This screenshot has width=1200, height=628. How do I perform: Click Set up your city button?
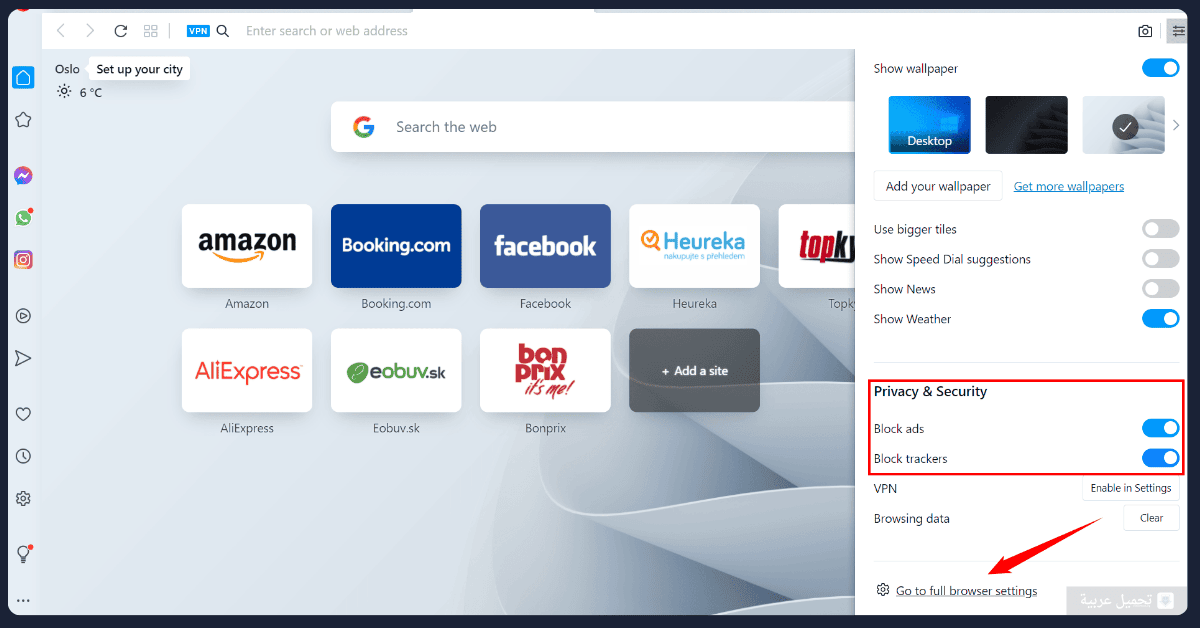140,70
